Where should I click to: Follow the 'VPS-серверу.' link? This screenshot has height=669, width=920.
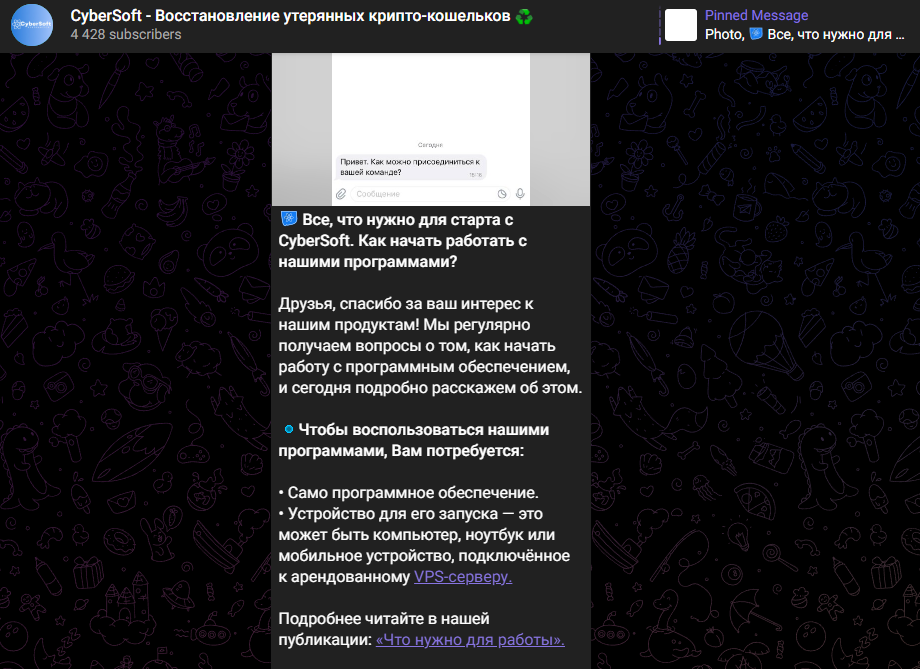point(463,576)
